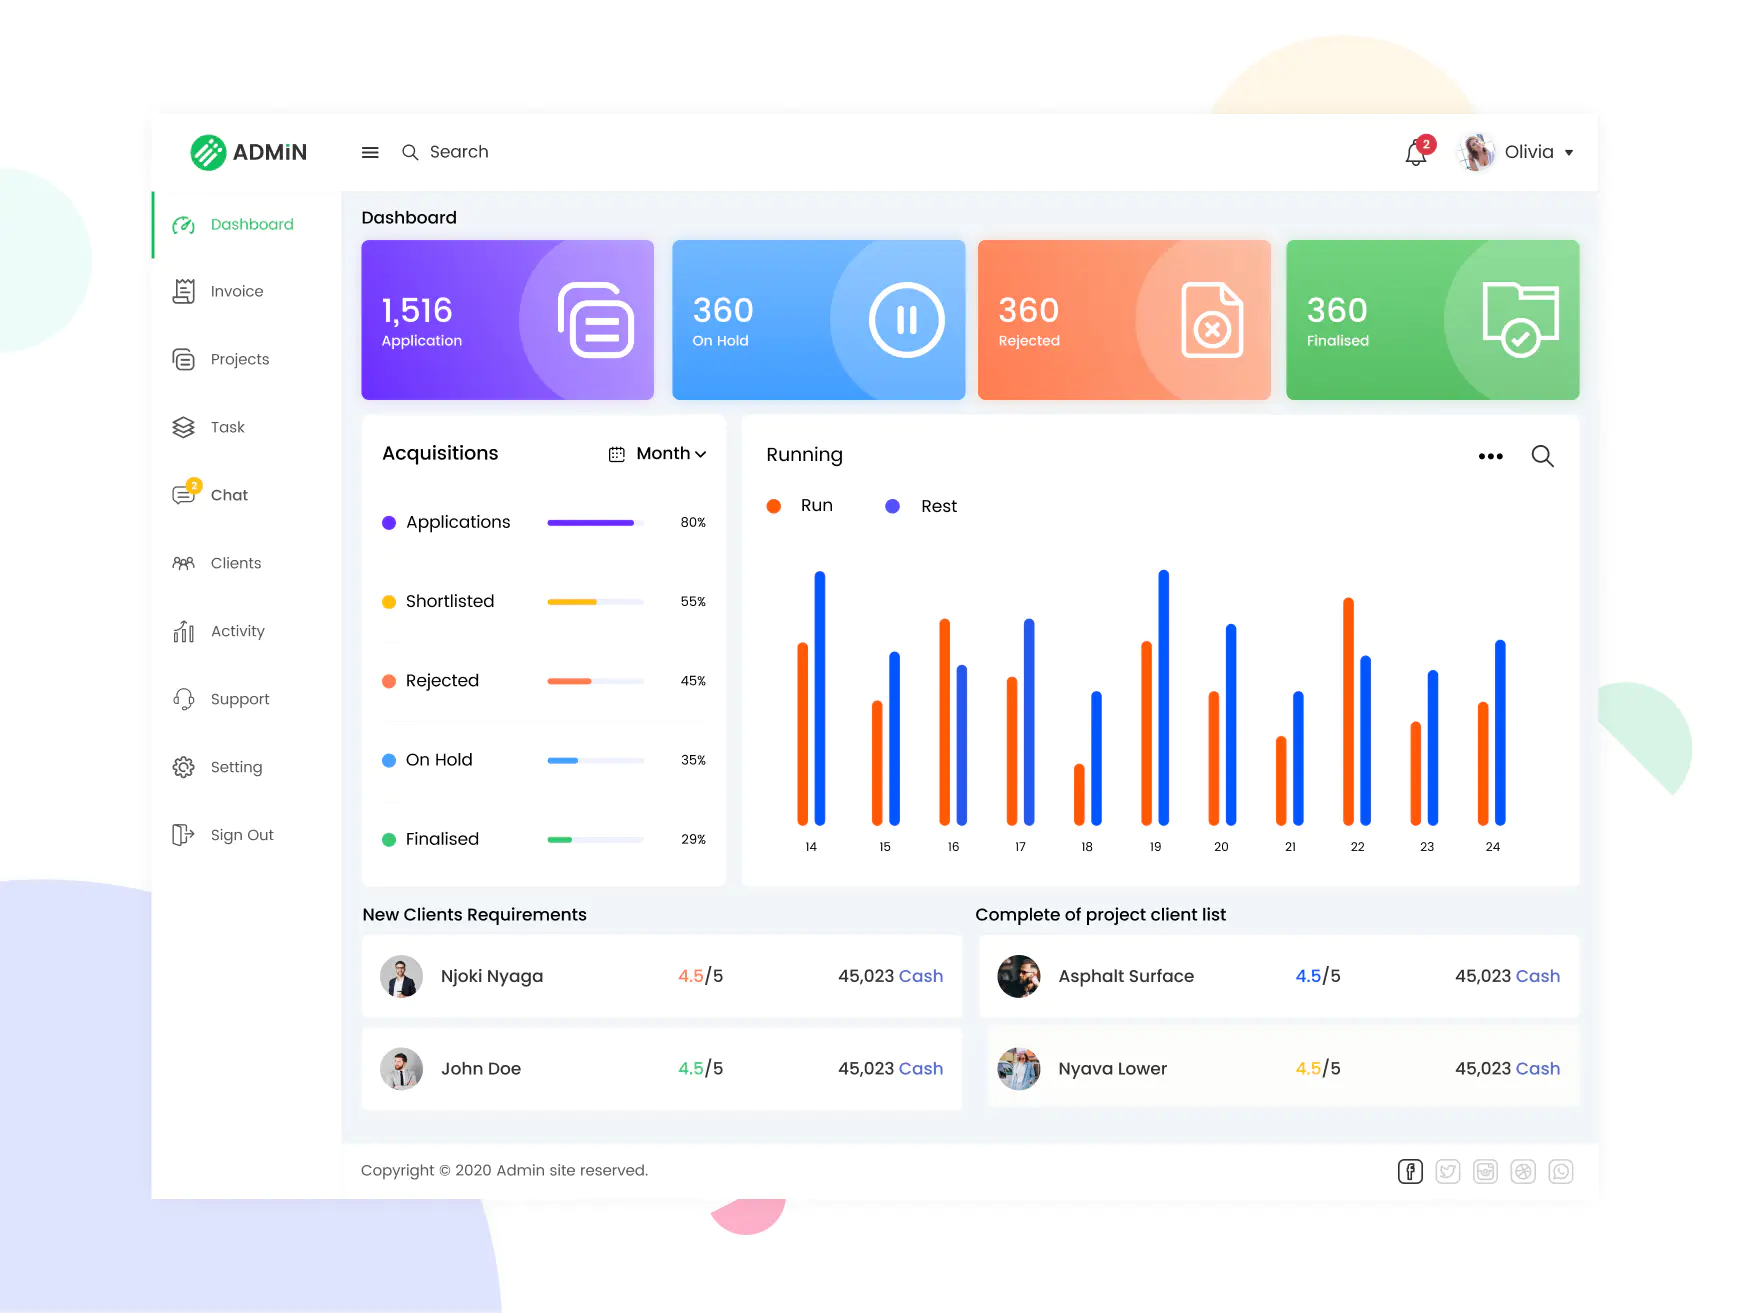The height and width of the screenshot is (1313, 1751).
Task: Toggle the Rest legend item
Action: coord(921,506)
